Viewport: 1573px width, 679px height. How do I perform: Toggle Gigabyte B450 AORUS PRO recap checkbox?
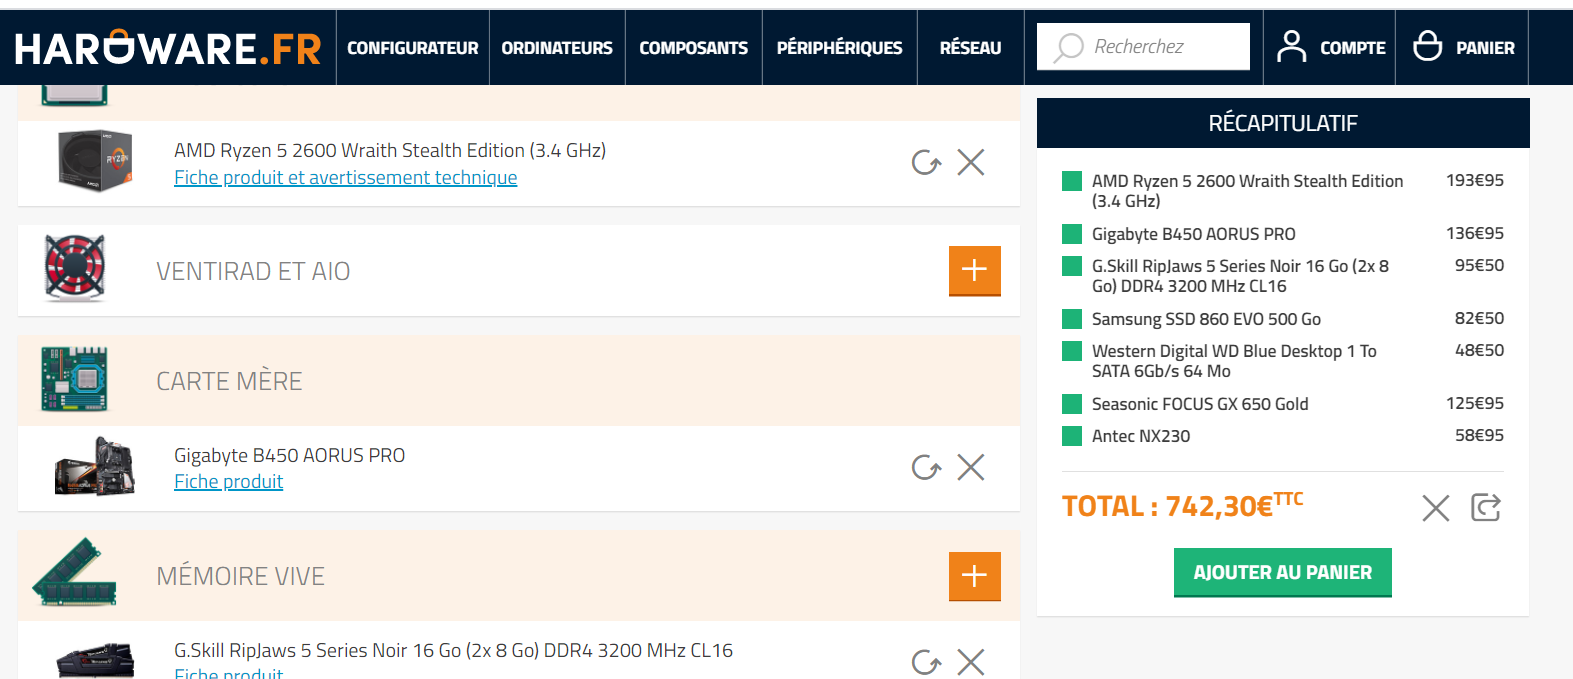tap(1072, 234)
